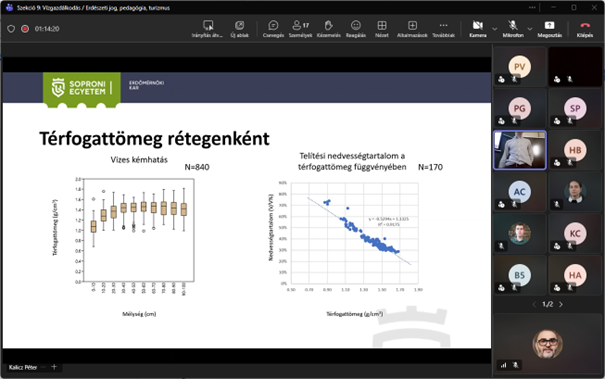Click the plus next to Kalicz Péter
605x379 pixels.
pos(54,367)
